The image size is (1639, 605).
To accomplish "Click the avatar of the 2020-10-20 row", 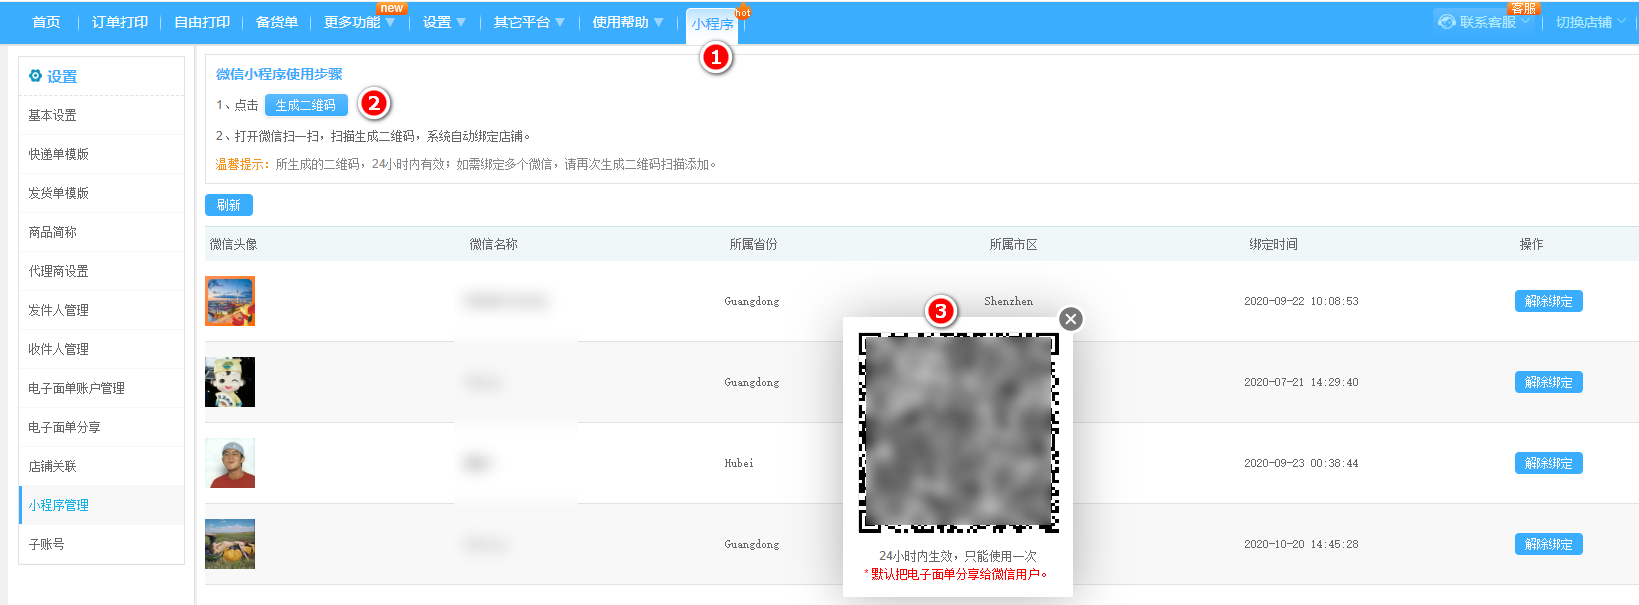I will [230, 544].
